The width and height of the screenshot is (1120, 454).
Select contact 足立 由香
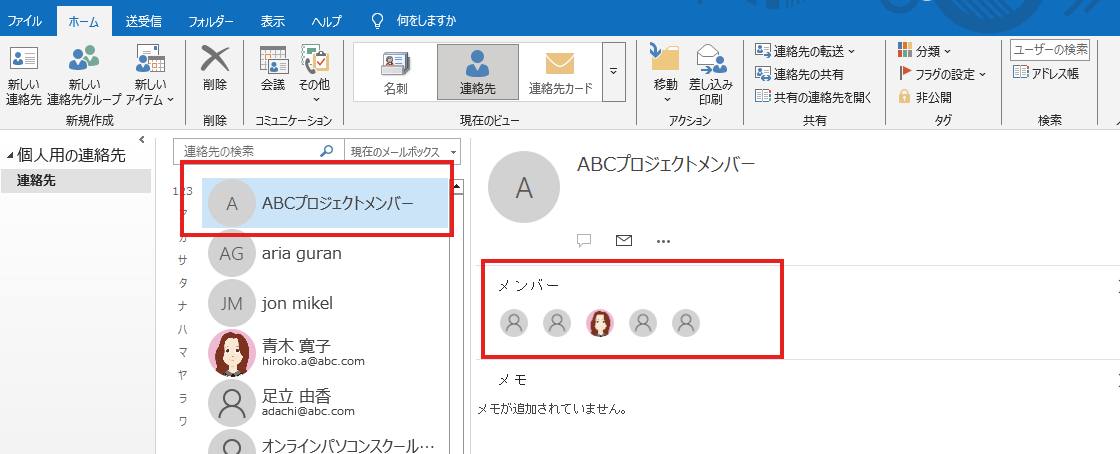coord(325,403)
